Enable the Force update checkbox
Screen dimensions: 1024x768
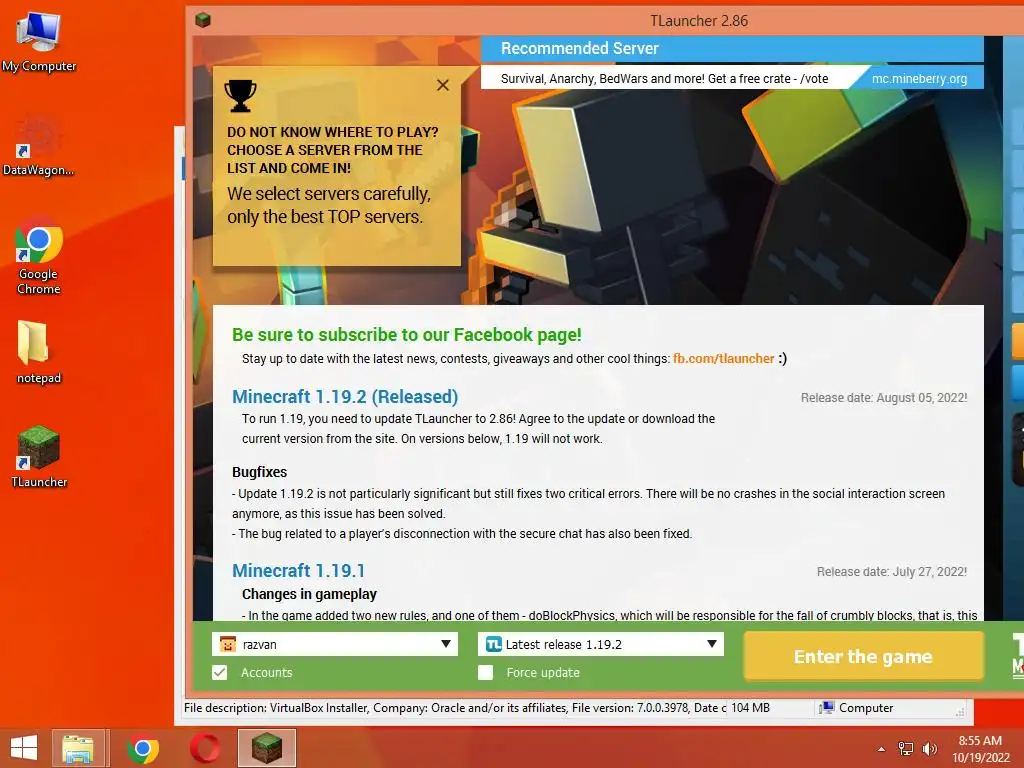[x=485, y=673]
